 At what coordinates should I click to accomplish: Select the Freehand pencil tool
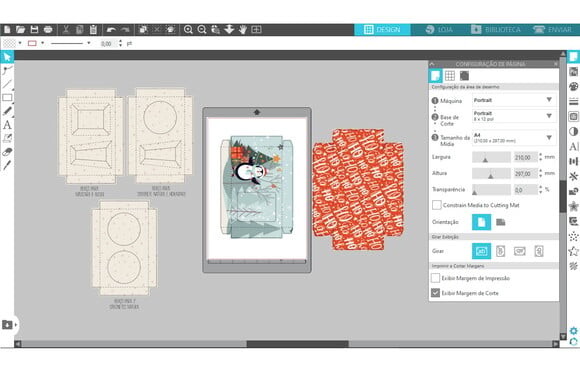point(7,111)
